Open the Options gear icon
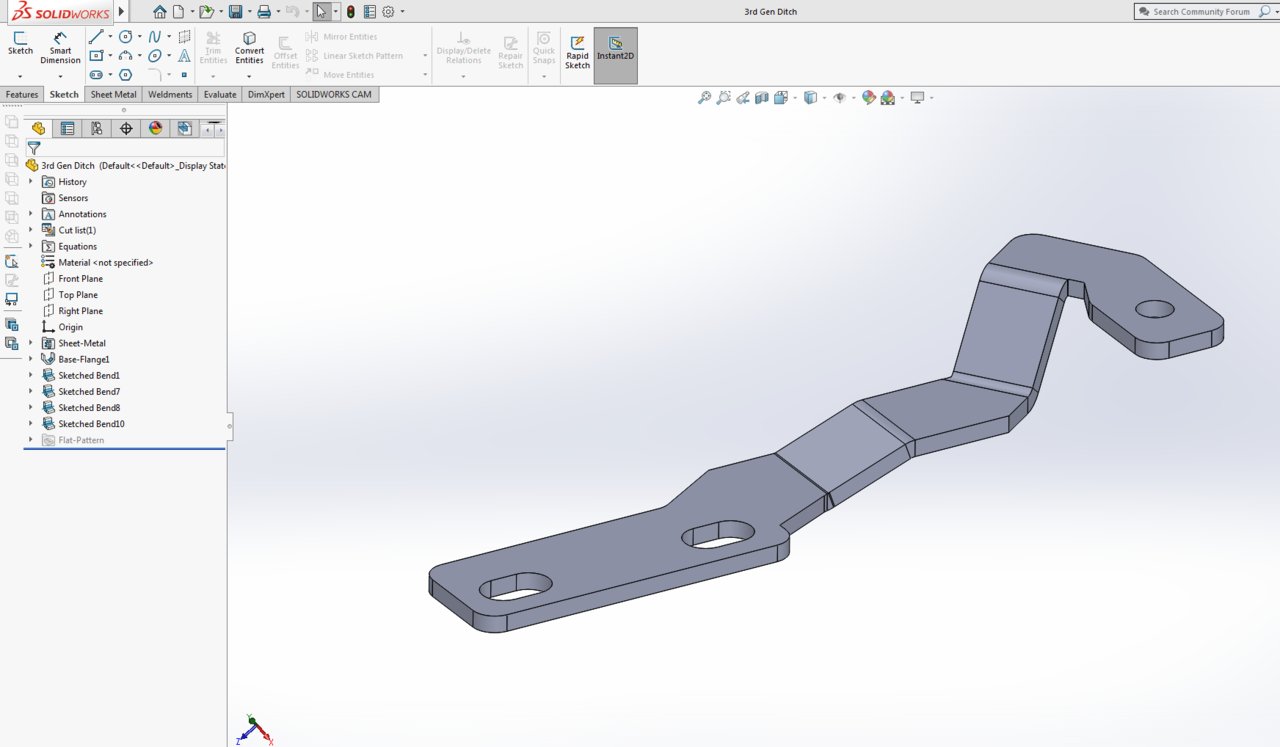 click(388, 12)
